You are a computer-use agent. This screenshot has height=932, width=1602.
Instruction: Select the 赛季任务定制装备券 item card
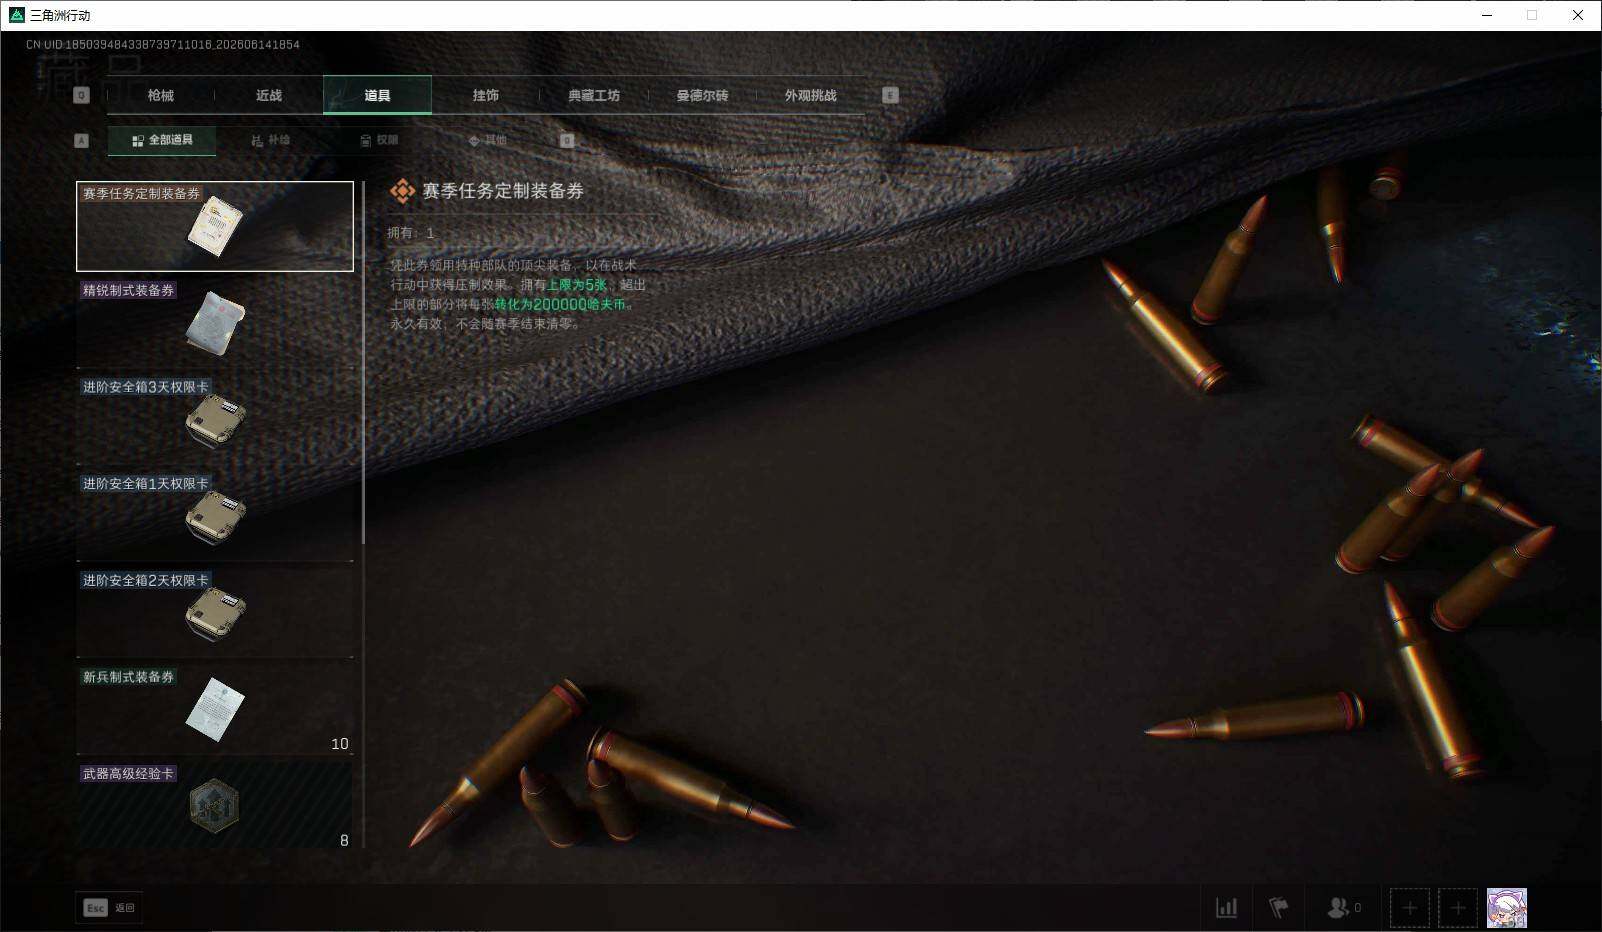215,226
